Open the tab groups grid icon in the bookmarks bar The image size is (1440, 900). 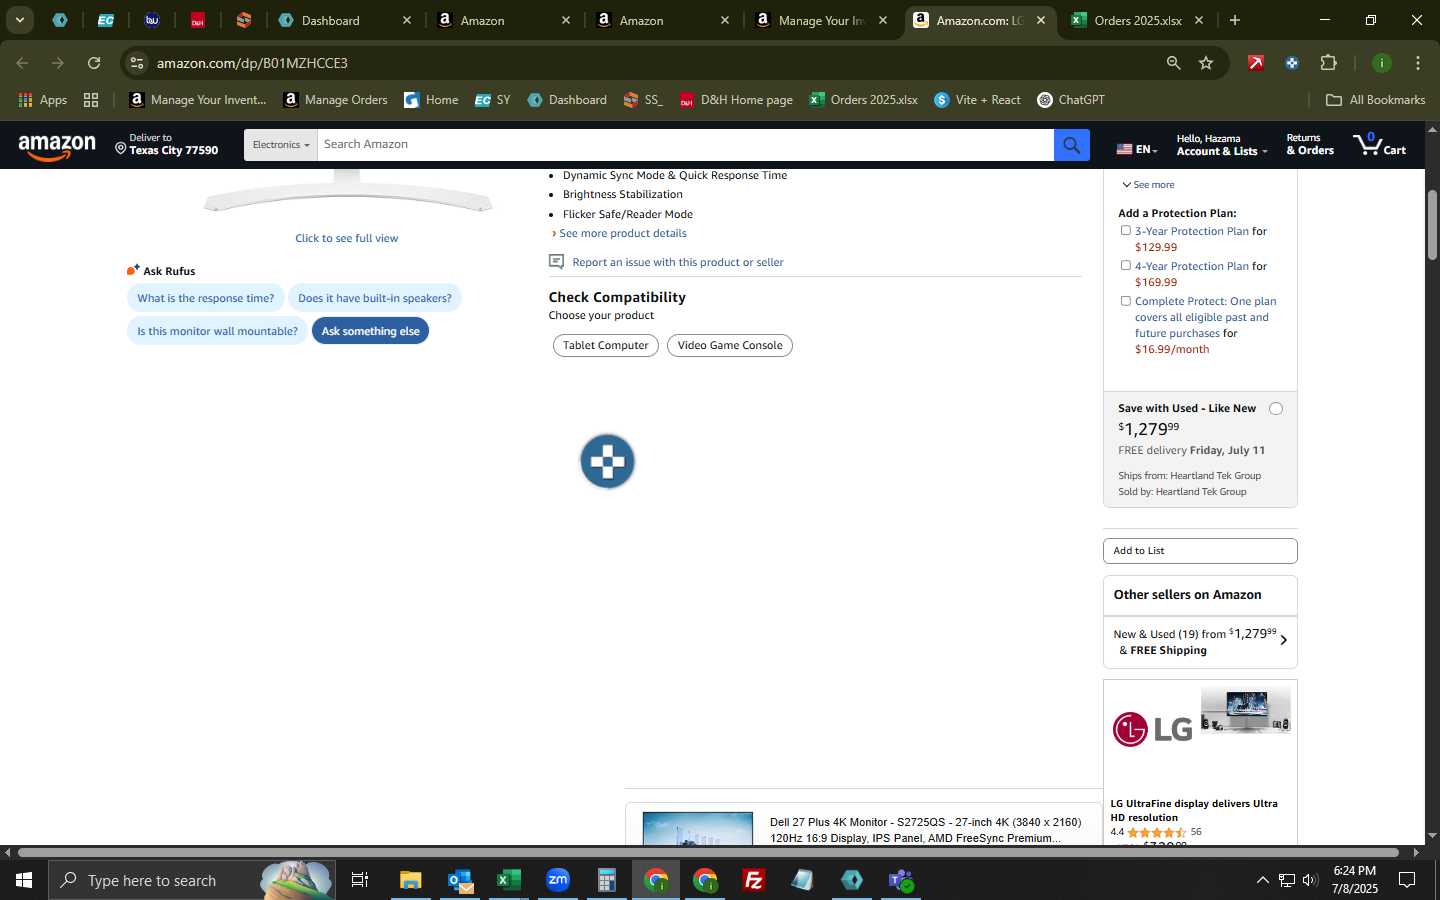point(91,100)
